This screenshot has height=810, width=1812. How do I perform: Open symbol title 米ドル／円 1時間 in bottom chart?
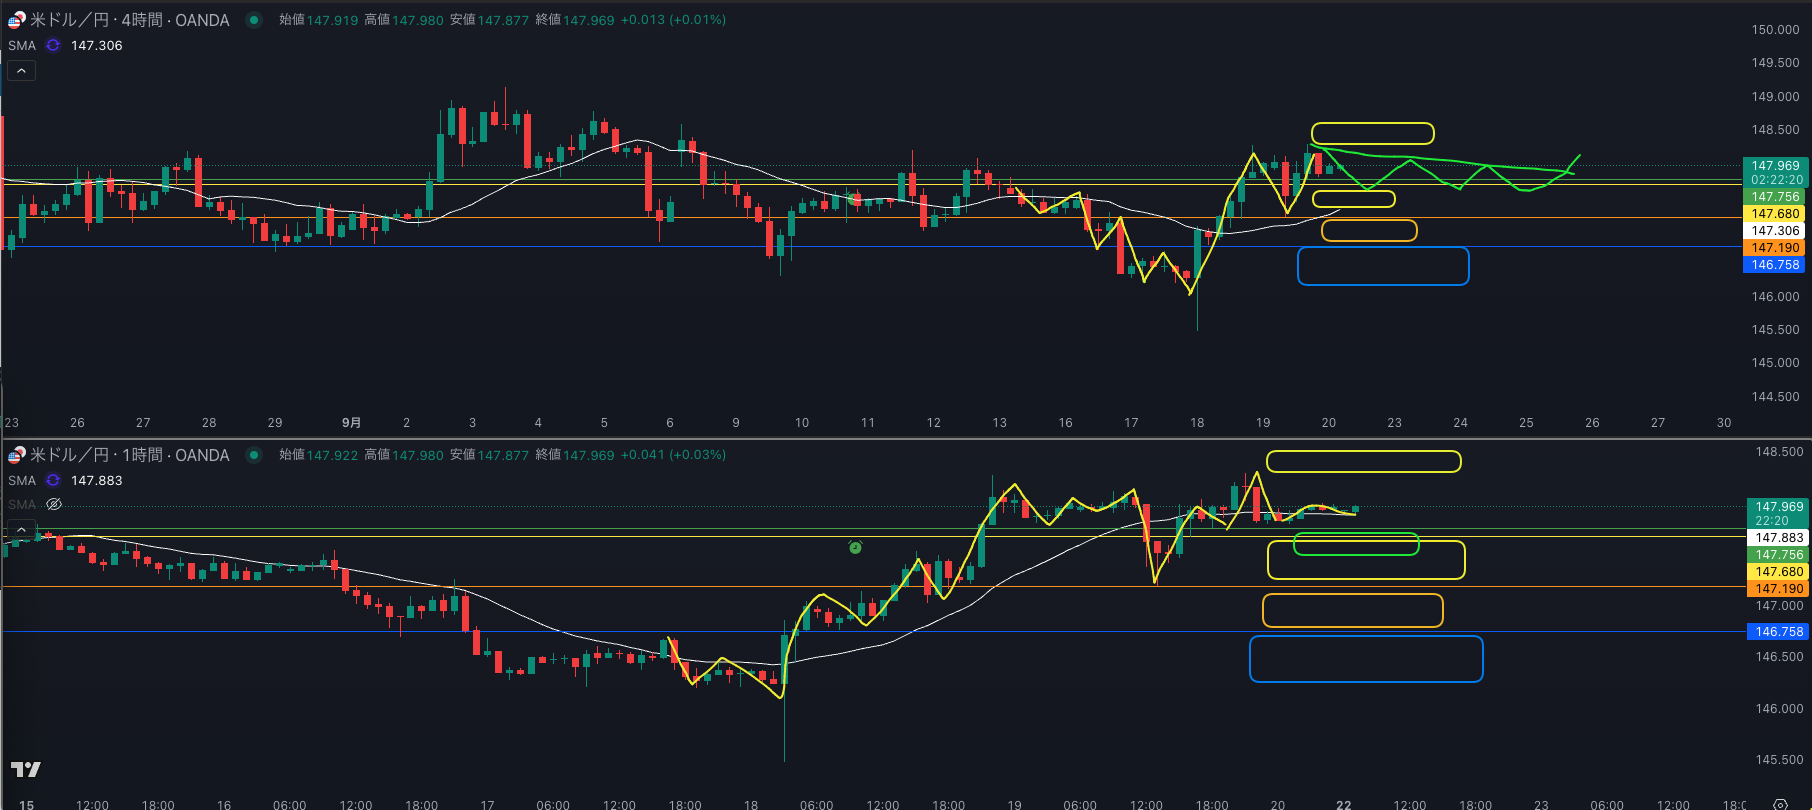130,455
